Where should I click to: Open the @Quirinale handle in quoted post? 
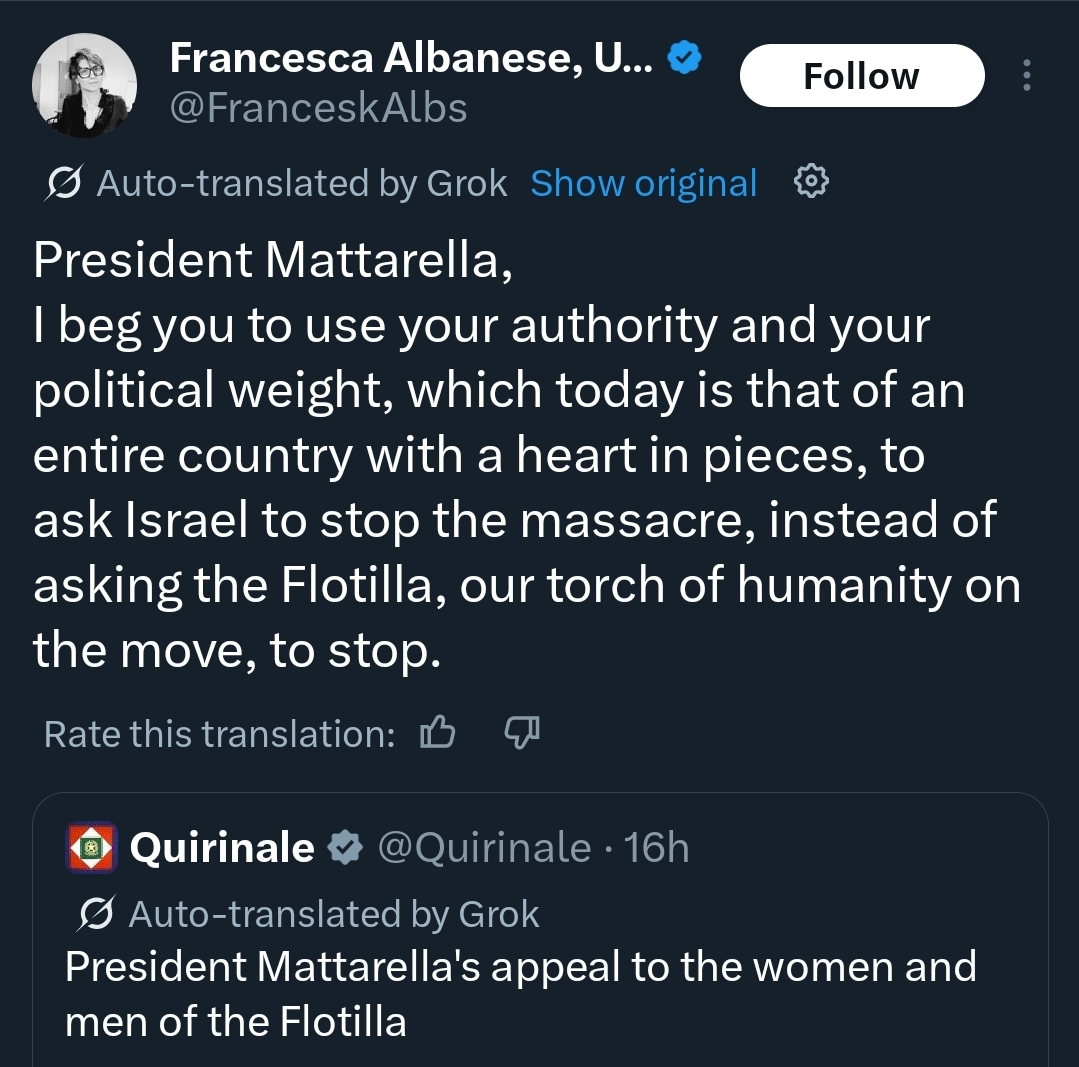[483, 848]
